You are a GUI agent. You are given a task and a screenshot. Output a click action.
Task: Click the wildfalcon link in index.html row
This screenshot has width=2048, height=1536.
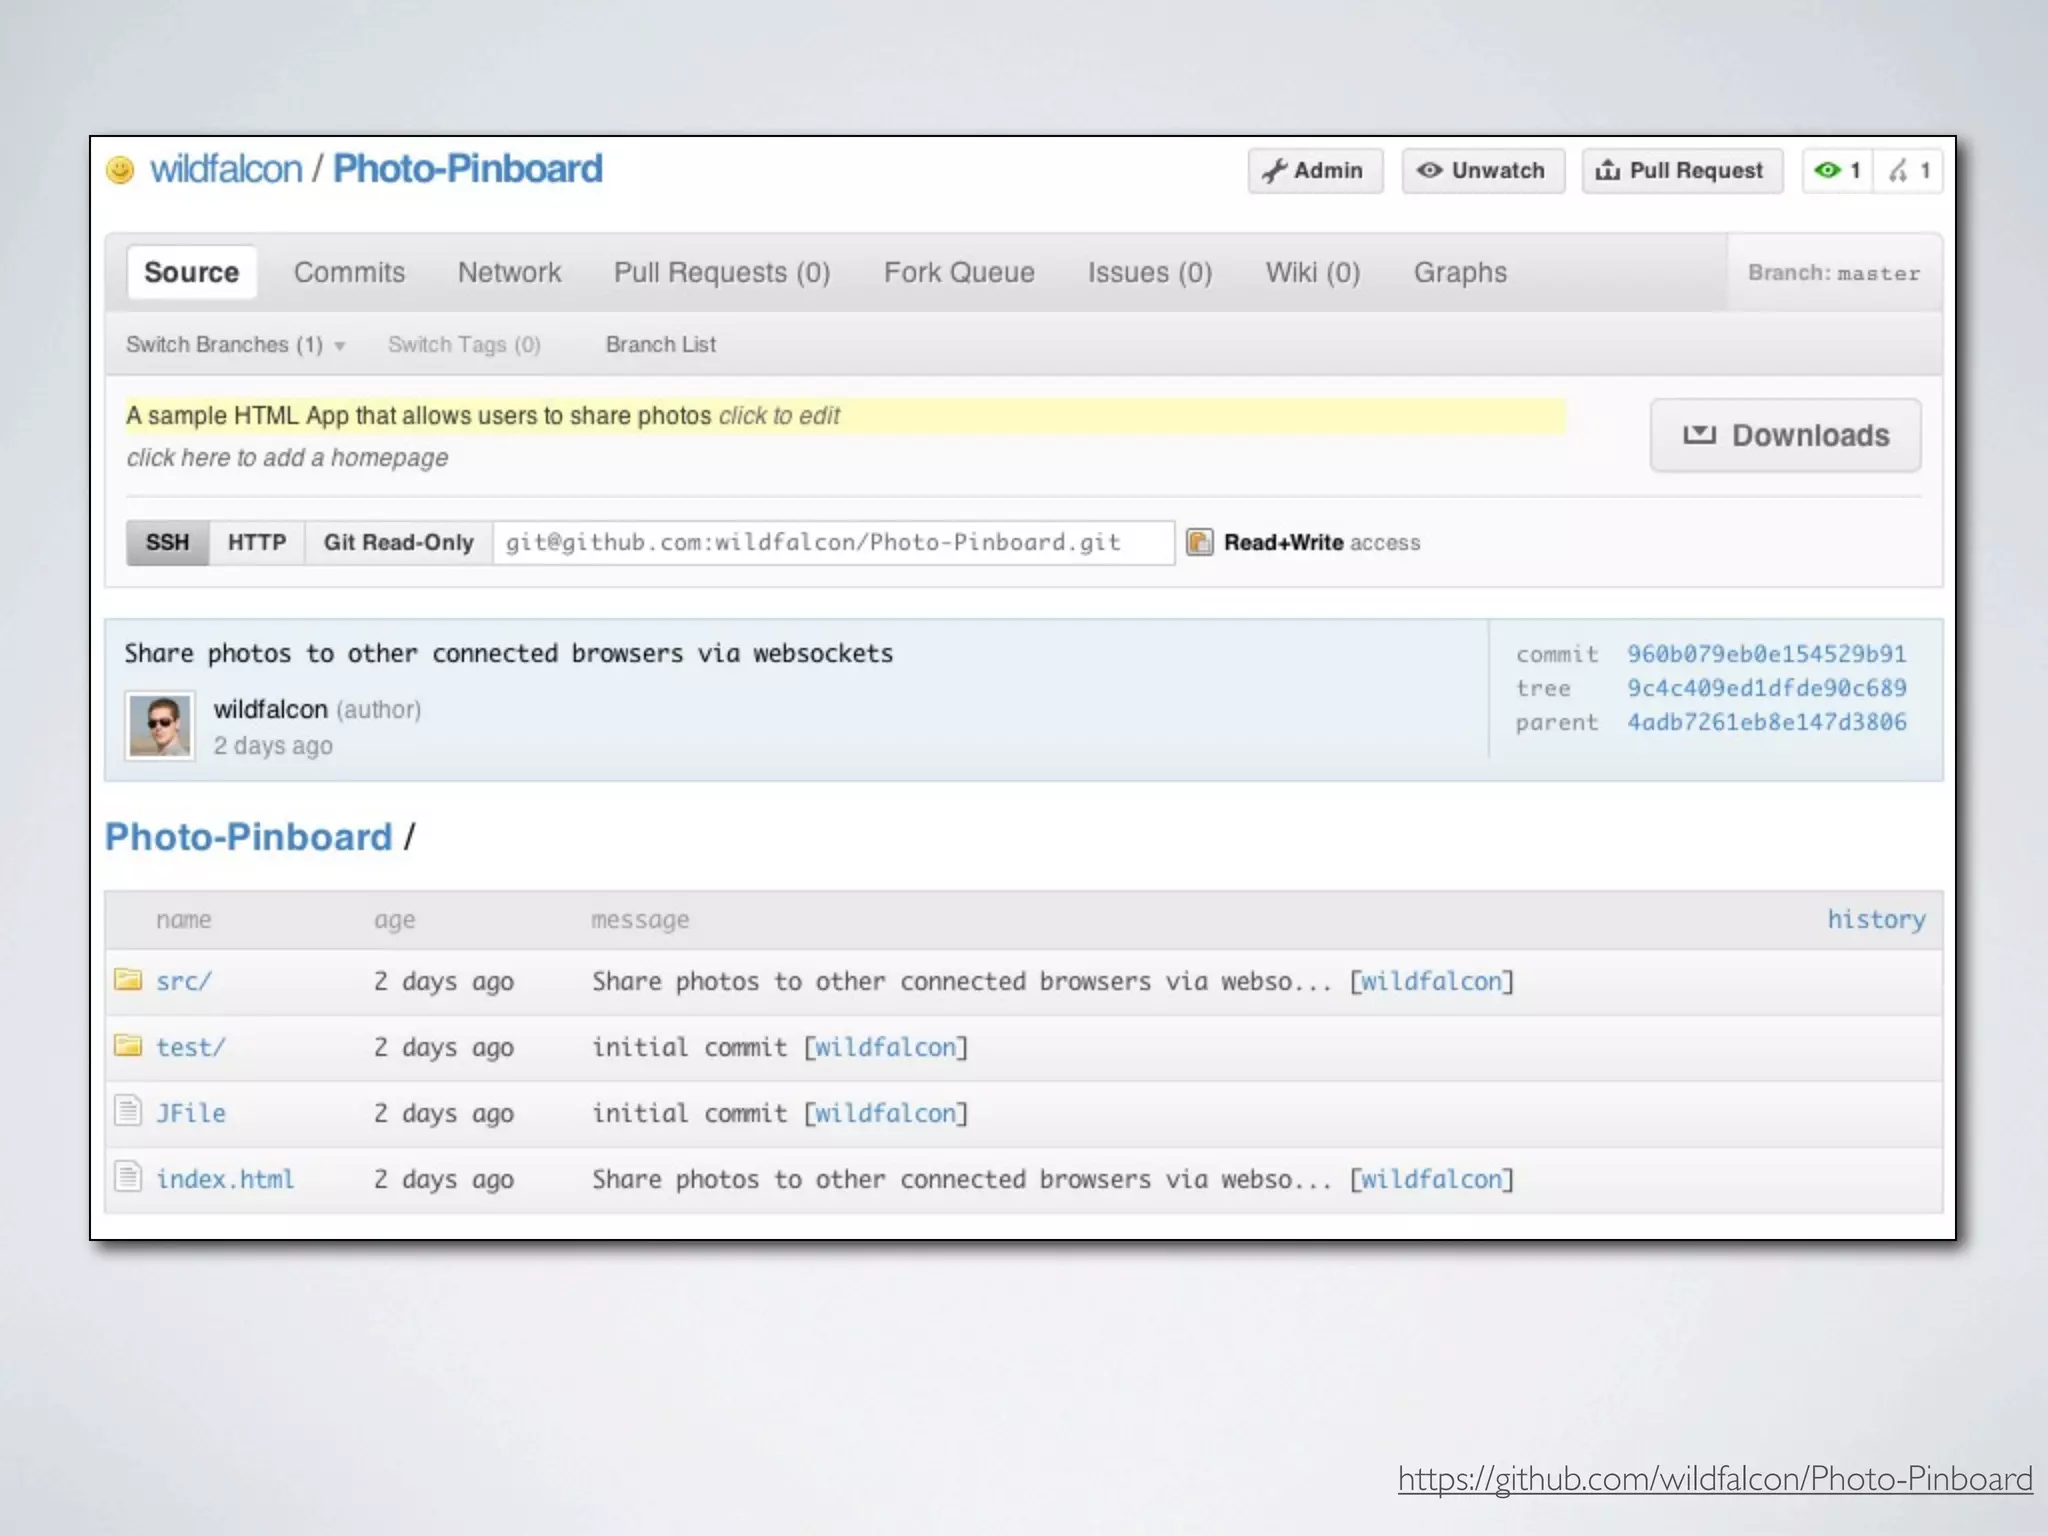1431,1179
